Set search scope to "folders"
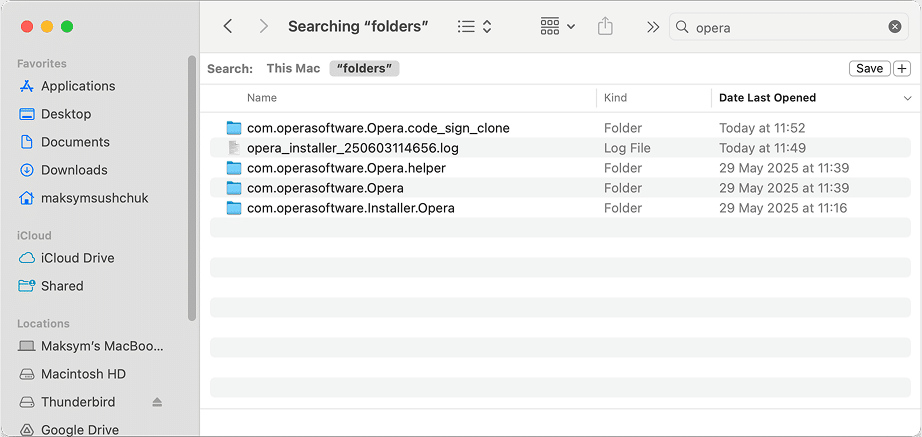 click(x=365, y=69)
